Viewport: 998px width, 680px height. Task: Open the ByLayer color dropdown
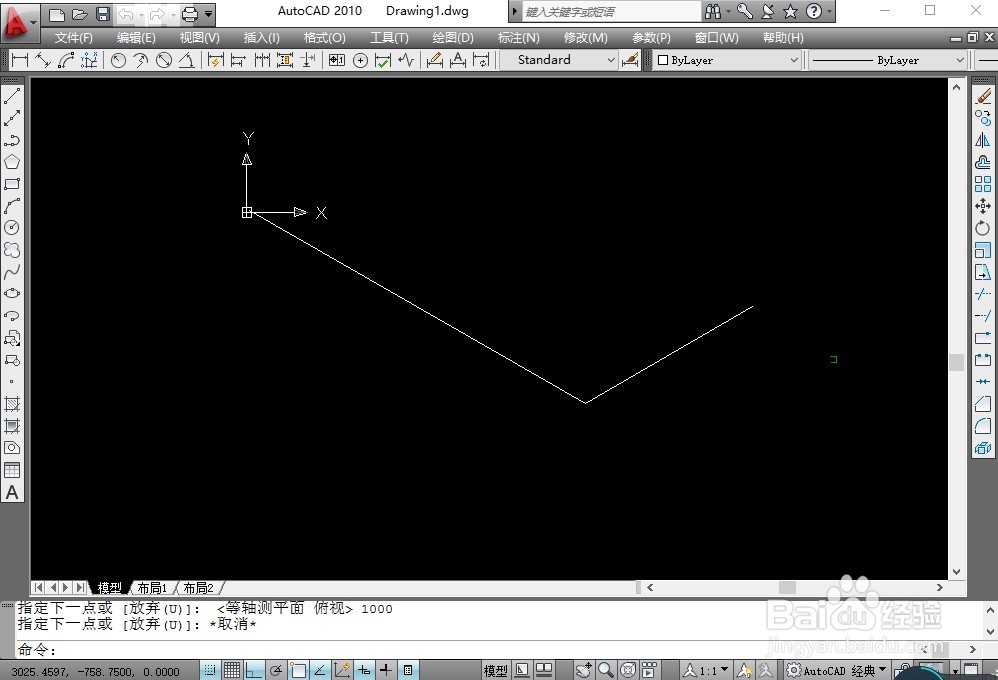[793, 60]
